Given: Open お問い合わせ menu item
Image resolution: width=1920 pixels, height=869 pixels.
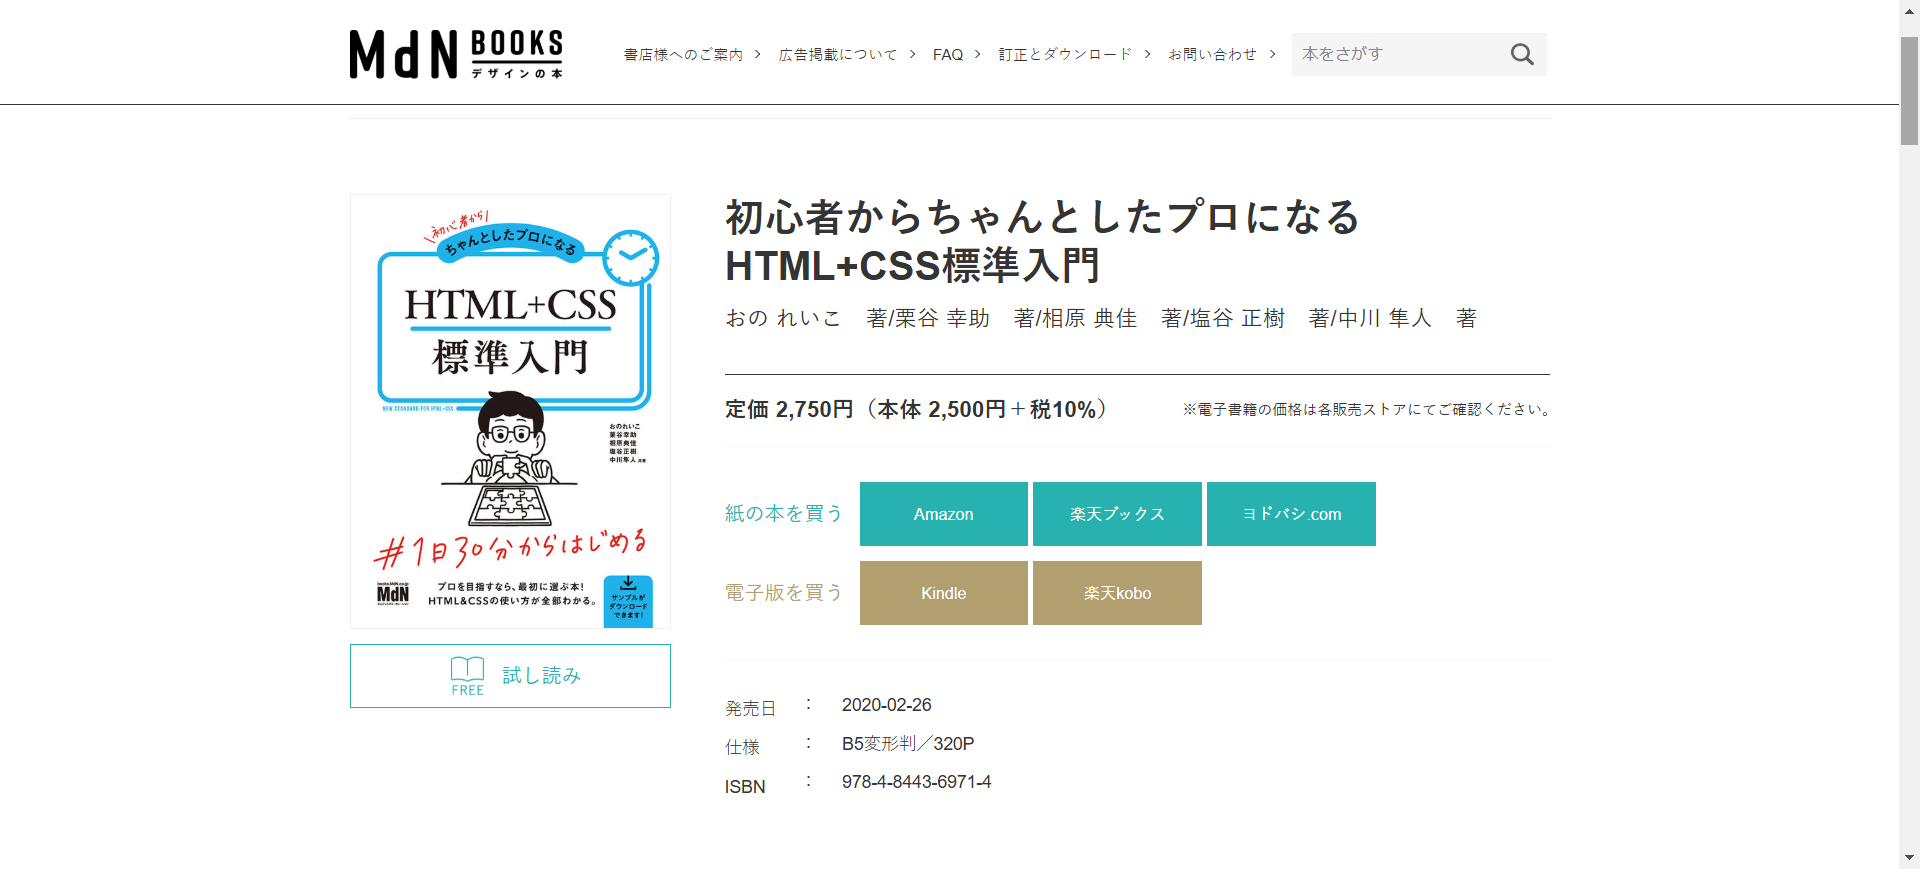Looking at the screenshot, I should coord(1221,54).
